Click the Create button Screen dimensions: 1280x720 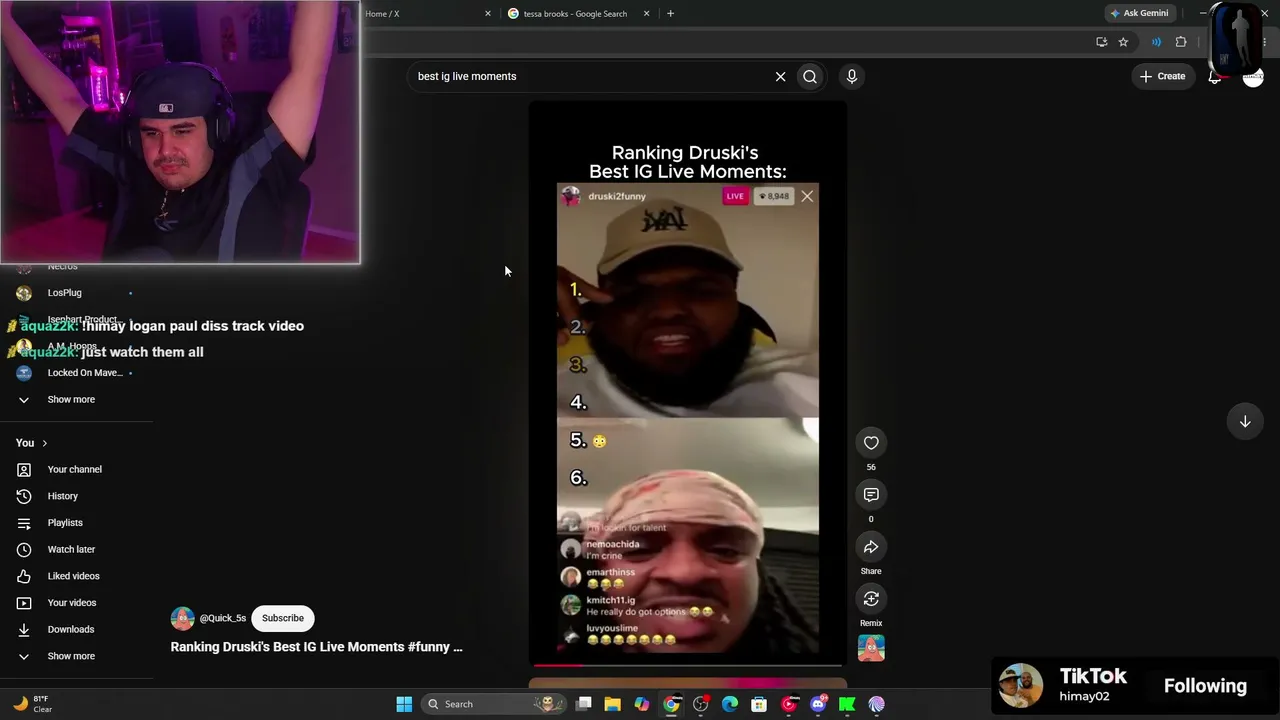(x=1162, y=76)
